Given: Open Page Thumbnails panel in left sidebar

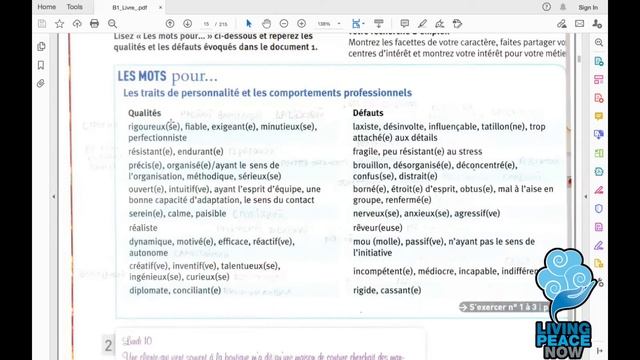Looking at the screenshot, I should tap(41, 47).
